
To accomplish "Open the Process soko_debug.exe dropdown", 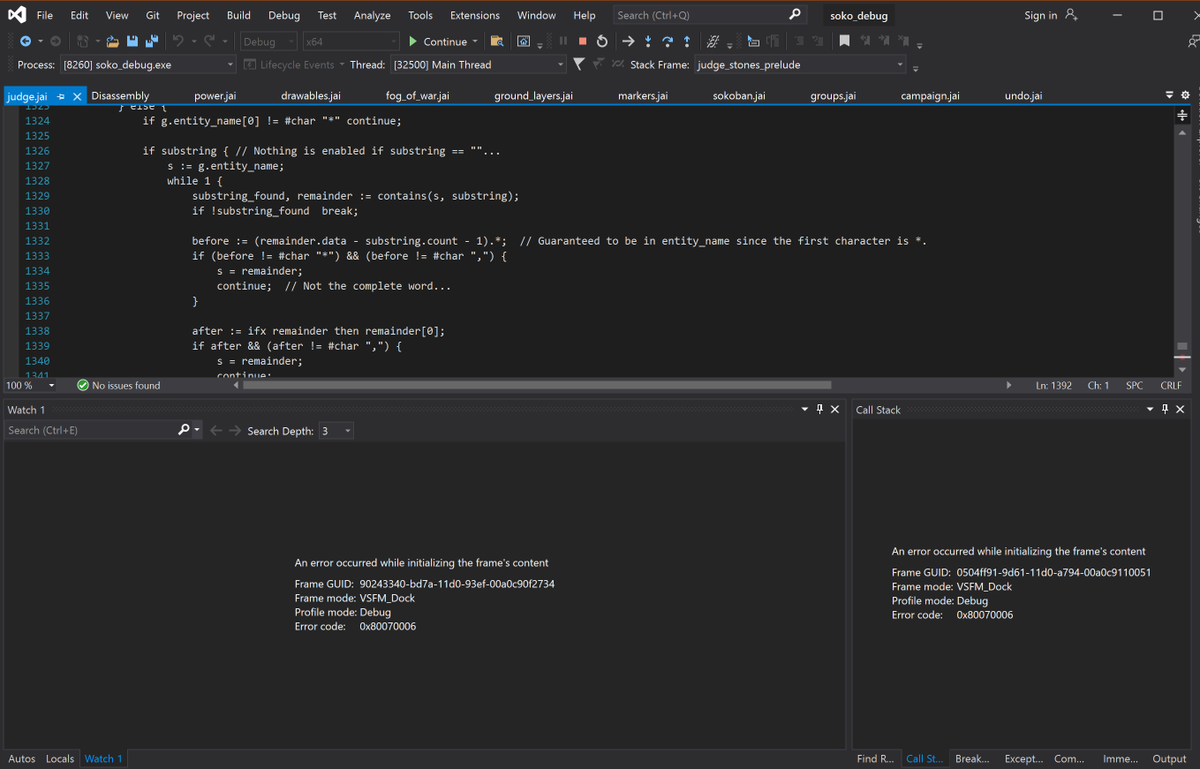I will (x=148, y=64).
